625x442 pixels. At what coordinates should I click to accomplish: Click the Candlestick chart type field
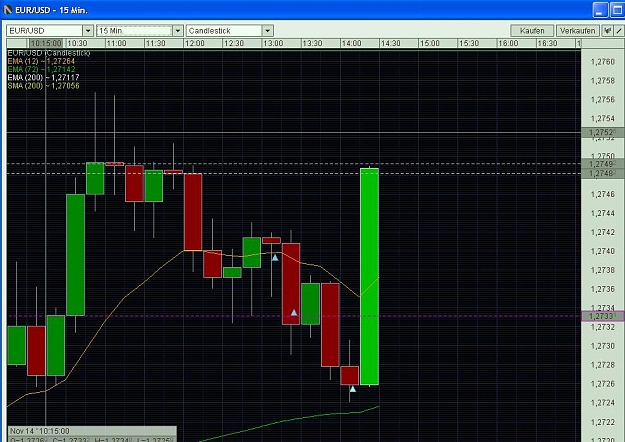point(224,31)
